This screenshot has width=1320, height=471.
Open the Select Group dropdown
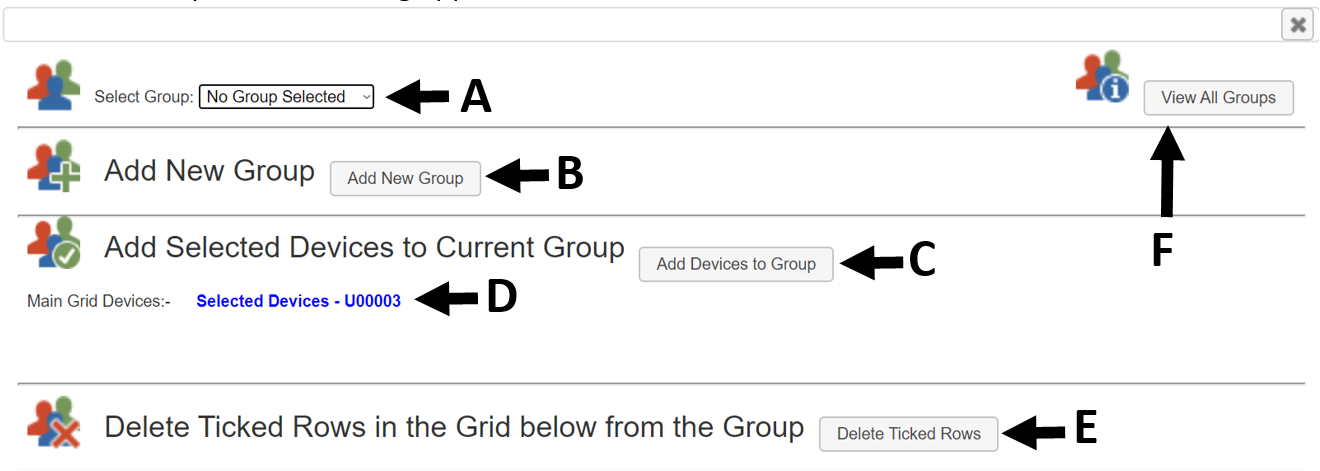[286, 97]
